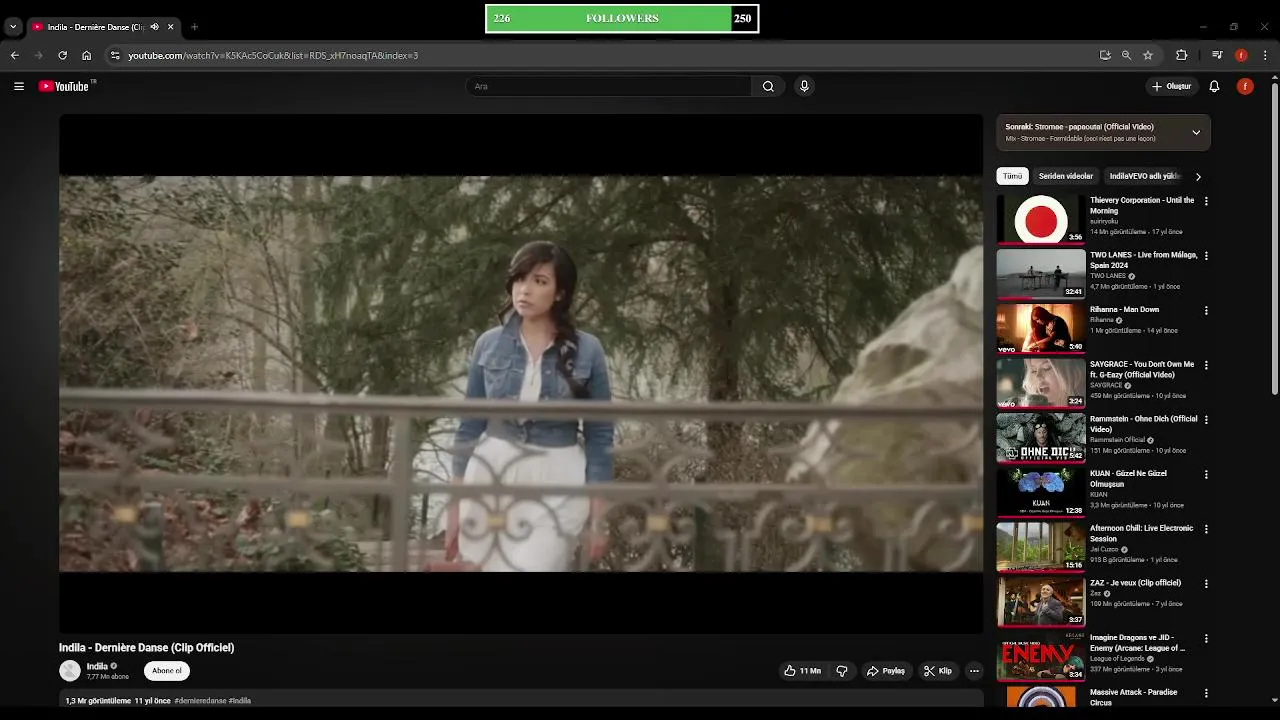Click the video player to pause
Image resolution: width=1280 pixels, height=720 pixels.
(521, 373)
